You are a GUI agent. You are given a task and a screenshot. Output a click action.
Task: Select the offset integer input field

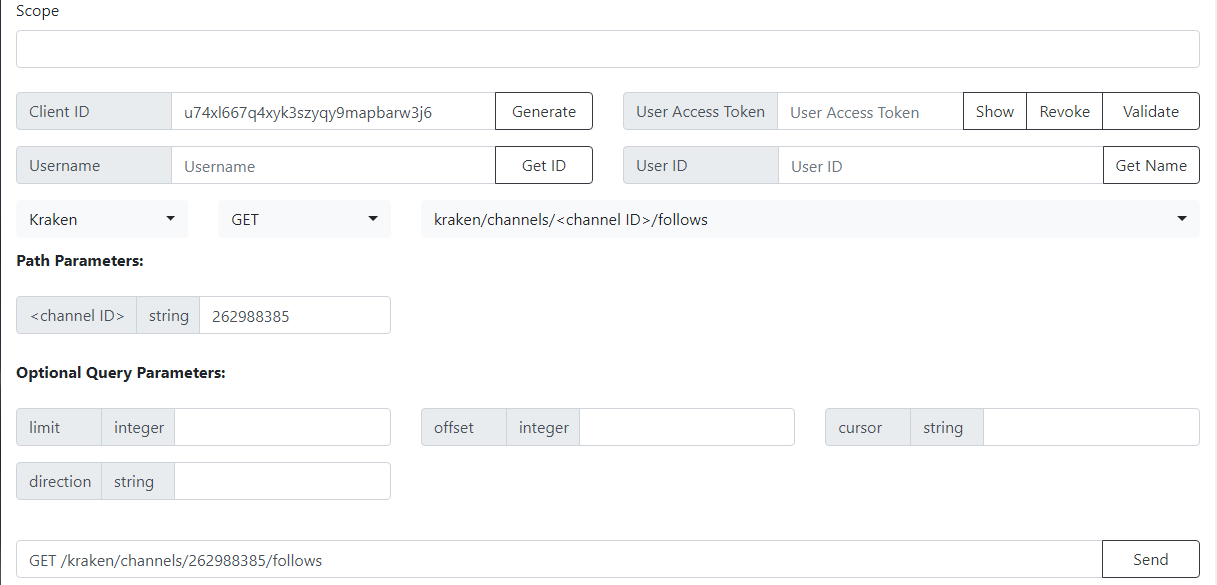click(686, 428)
